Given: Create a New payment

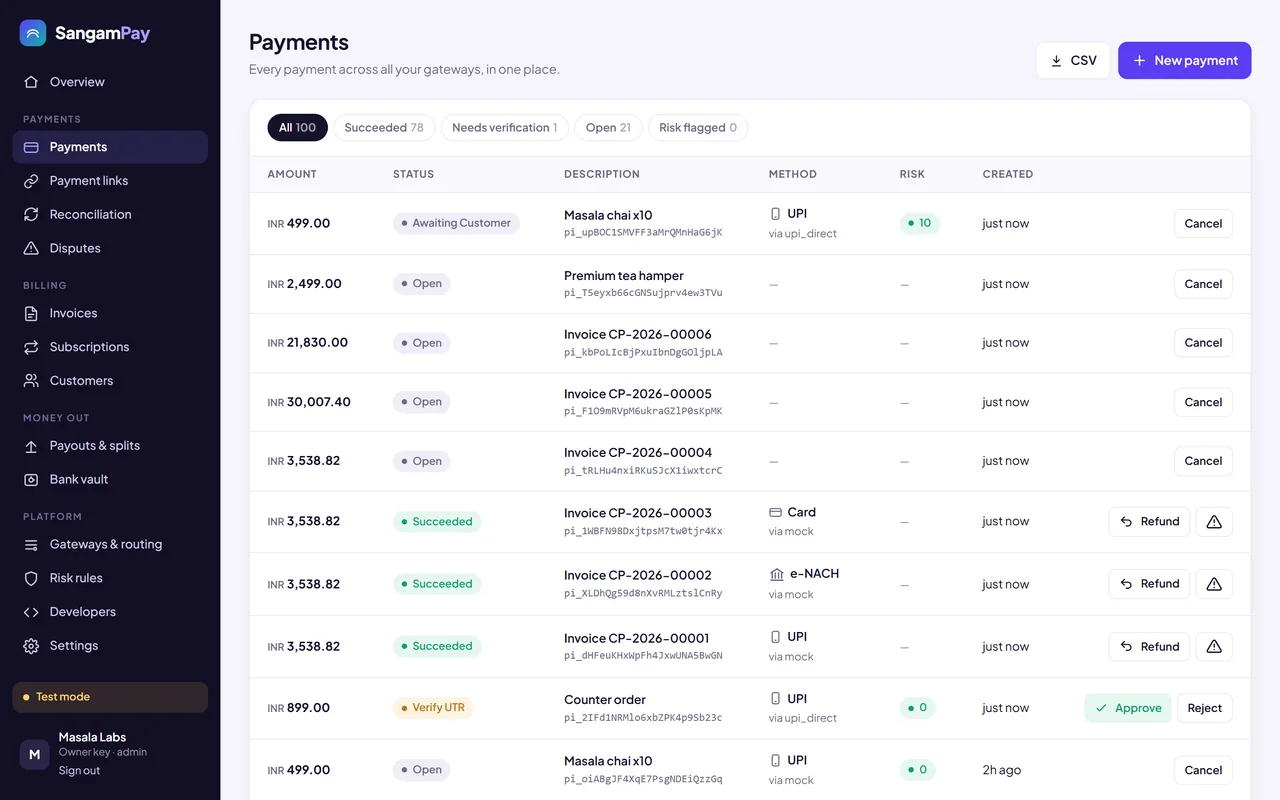Looking at the screenshot, I should 1185,61.
